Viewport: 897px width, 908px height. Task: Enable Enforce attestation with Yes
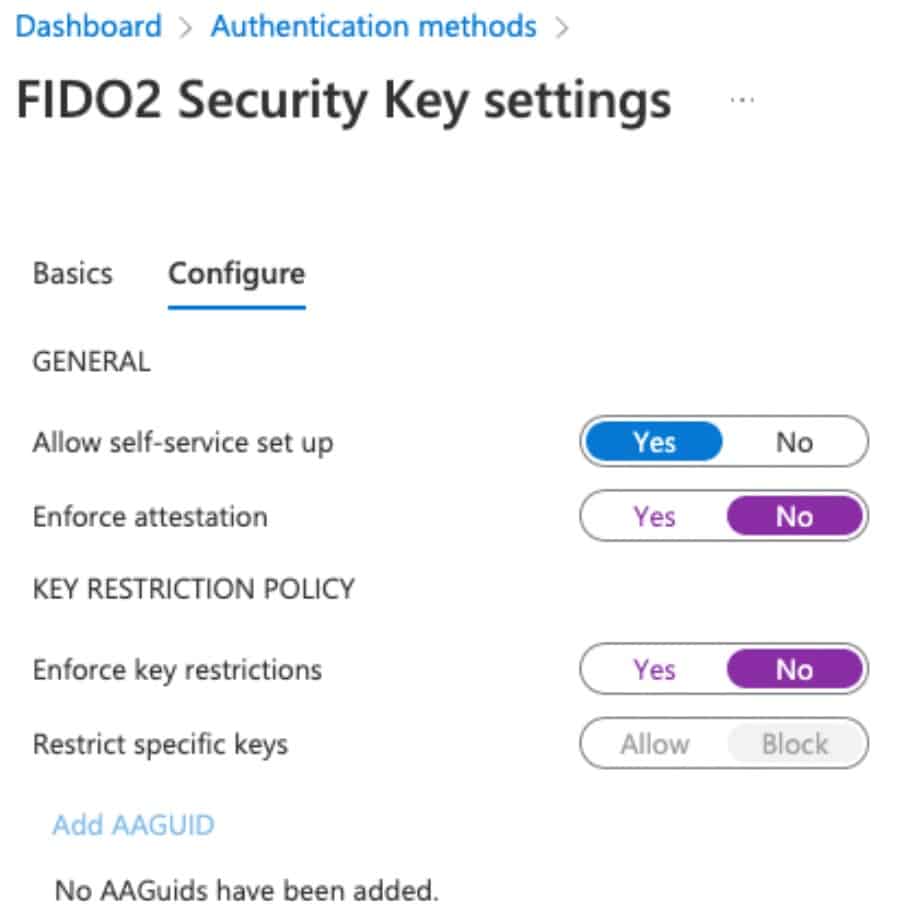click(x=654, y=517)
